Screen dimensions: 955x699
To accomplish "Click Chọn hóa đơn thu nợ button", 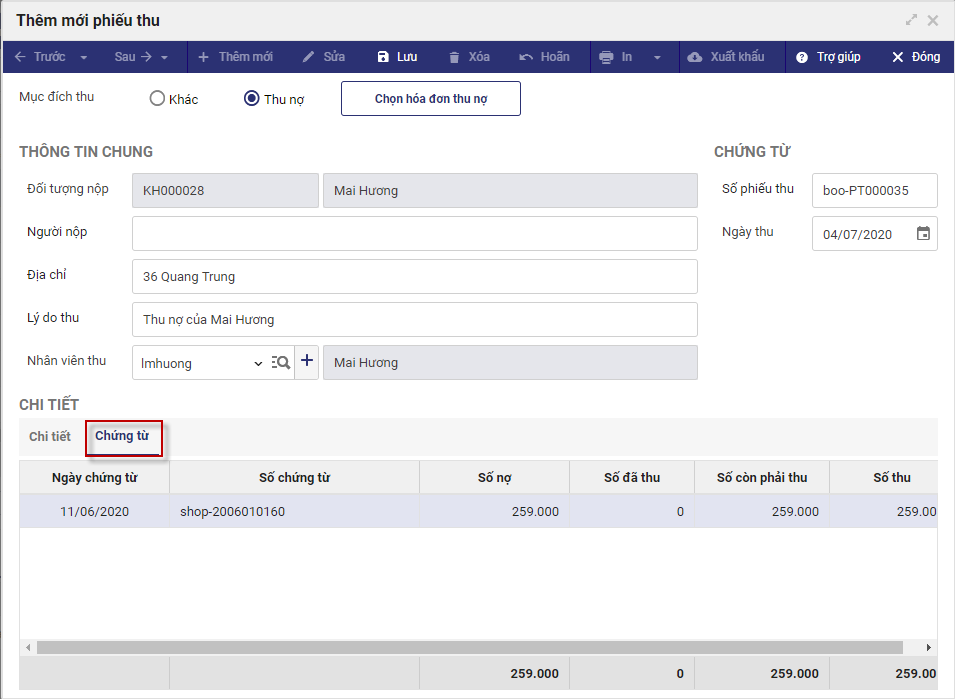I will (x=431, y=99).
